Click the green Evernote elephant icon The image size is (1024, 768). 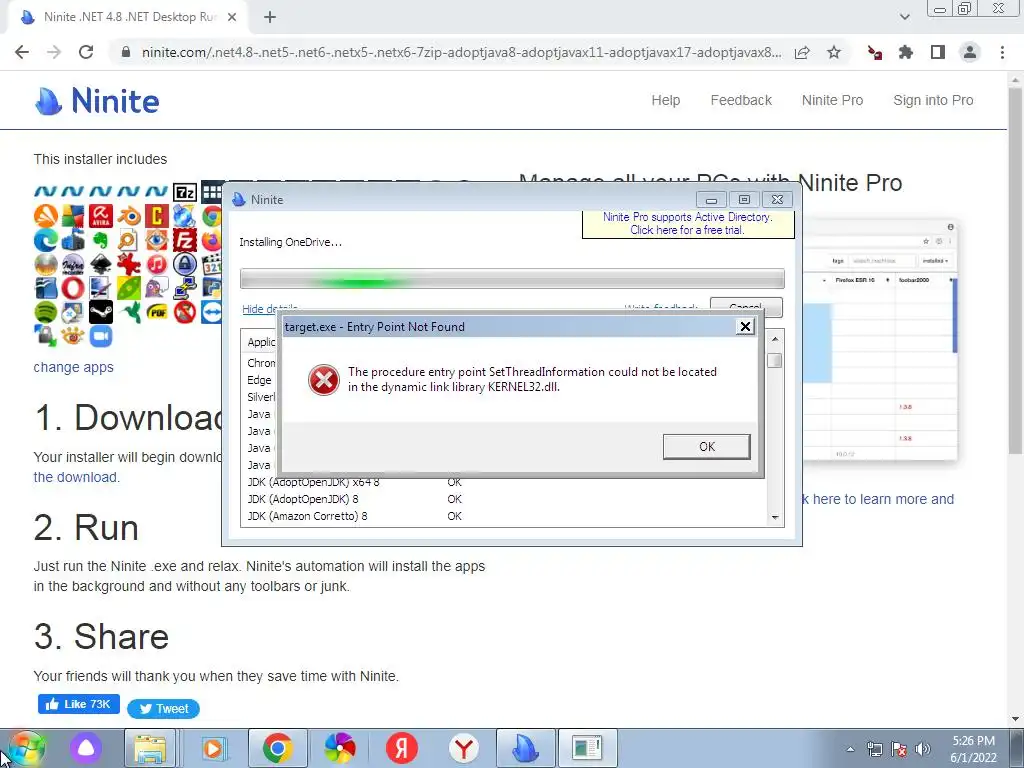[x=101, y=240]
